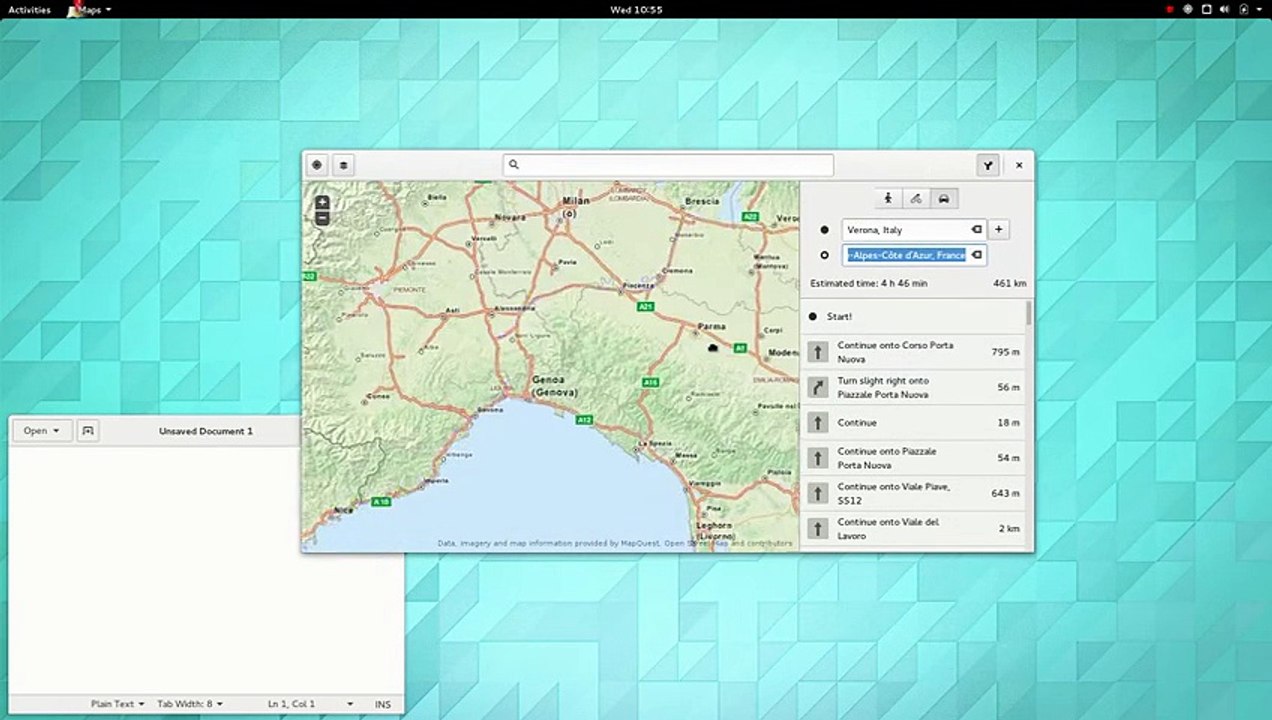1272x720 pixels.
Task: Open the system menu dropdown arrow
Action: point(1257,9)
